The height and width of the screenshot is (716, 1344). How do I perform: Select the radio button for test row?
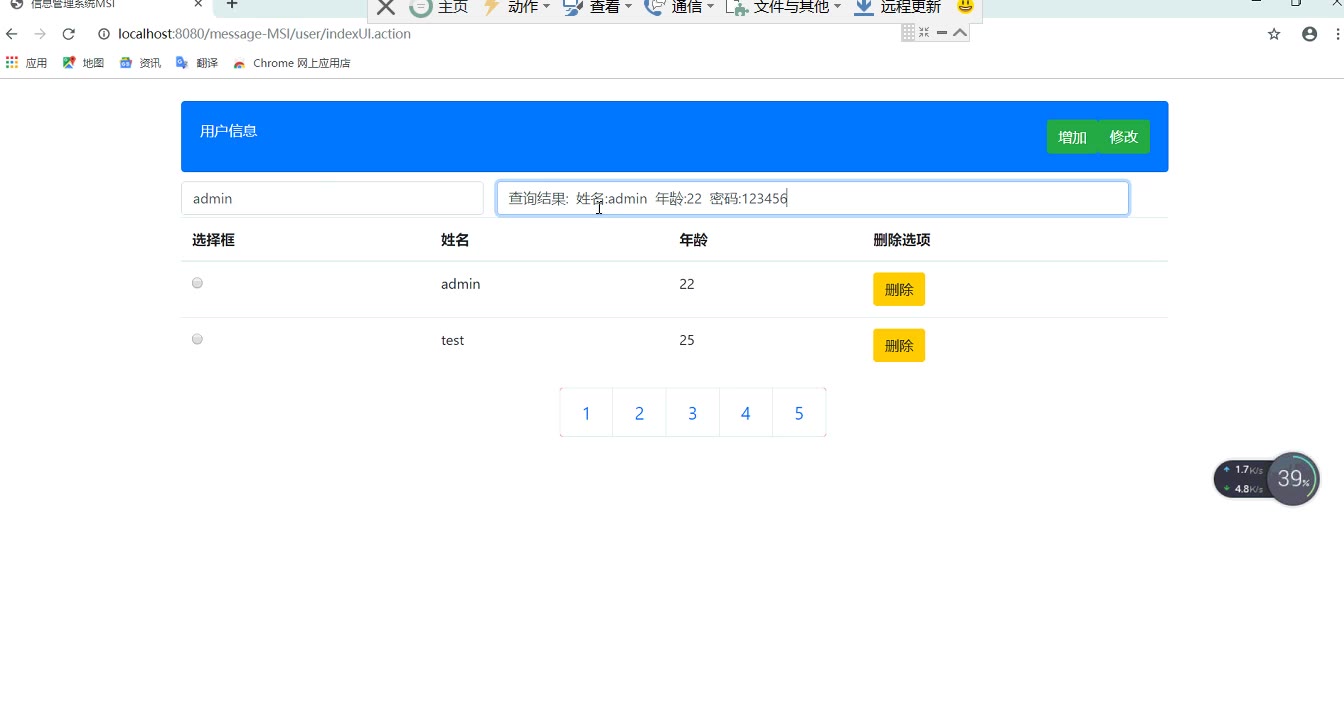point(197,339)
